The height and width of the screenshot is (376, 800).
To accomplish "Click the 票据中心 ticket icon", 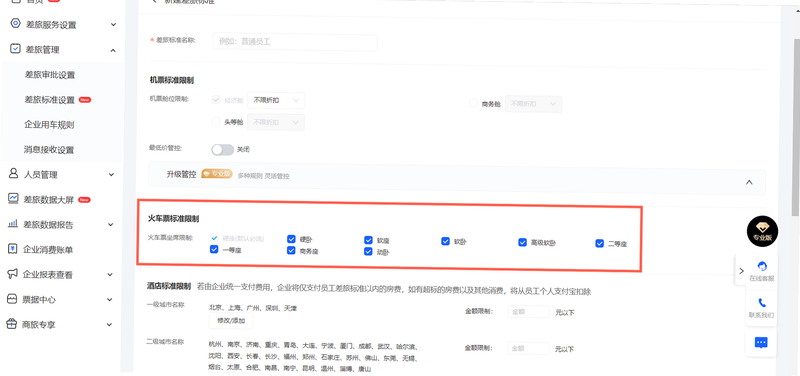I will pos(12,299).
